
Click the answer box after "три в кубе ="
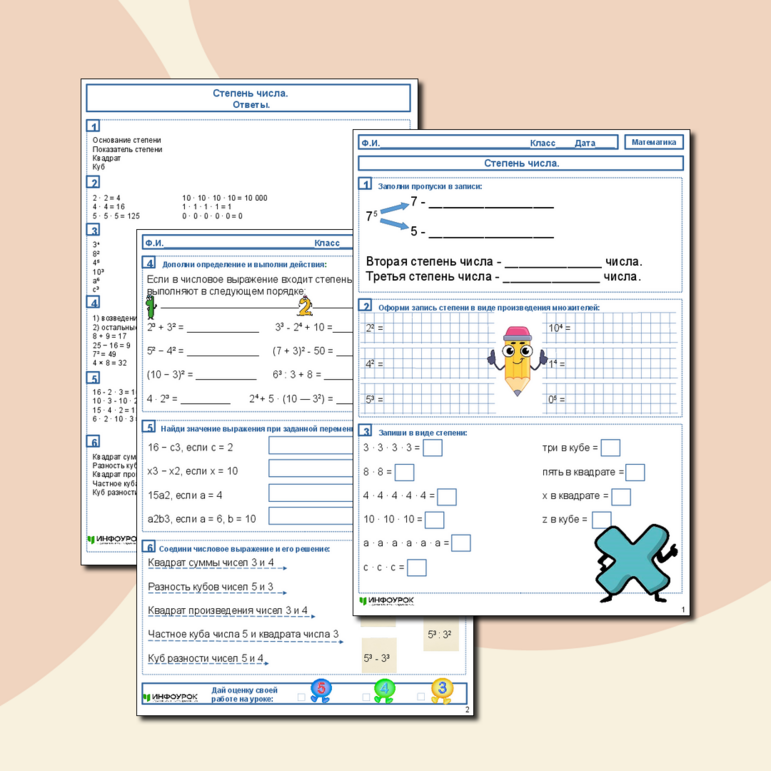point(610,448)
